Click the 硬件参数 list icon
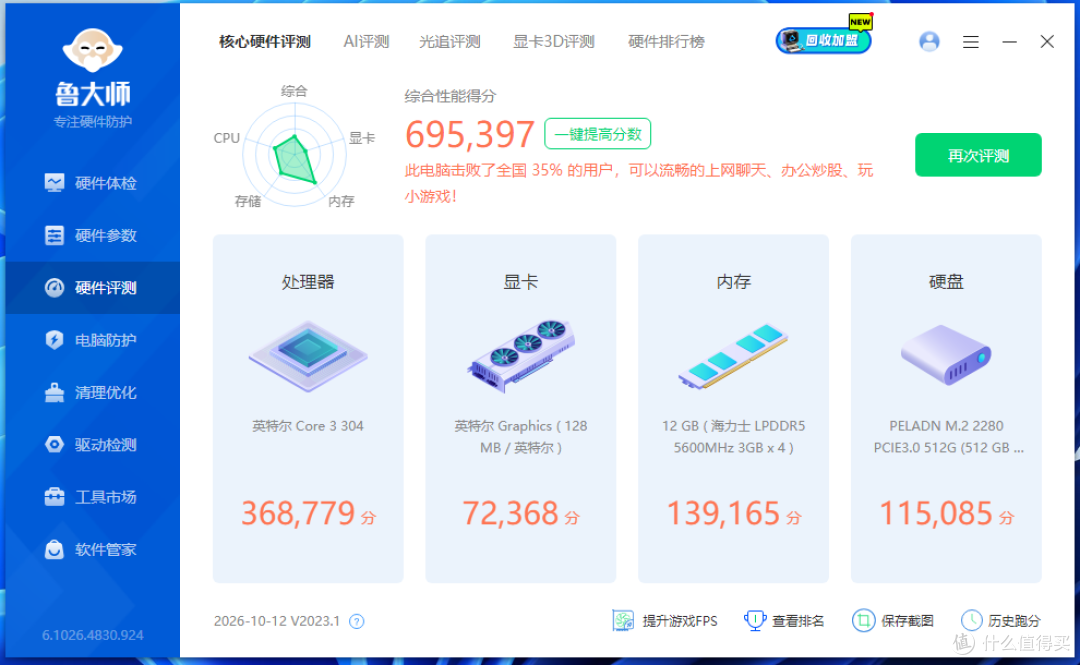This screenshot has height=665, width=1080. [x=54, y=236]
